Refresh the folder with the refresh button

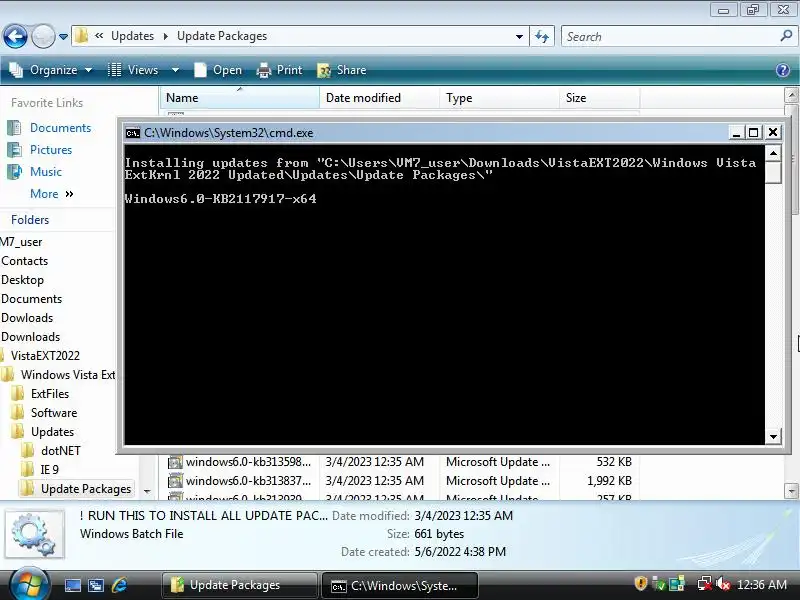(542, 37)
